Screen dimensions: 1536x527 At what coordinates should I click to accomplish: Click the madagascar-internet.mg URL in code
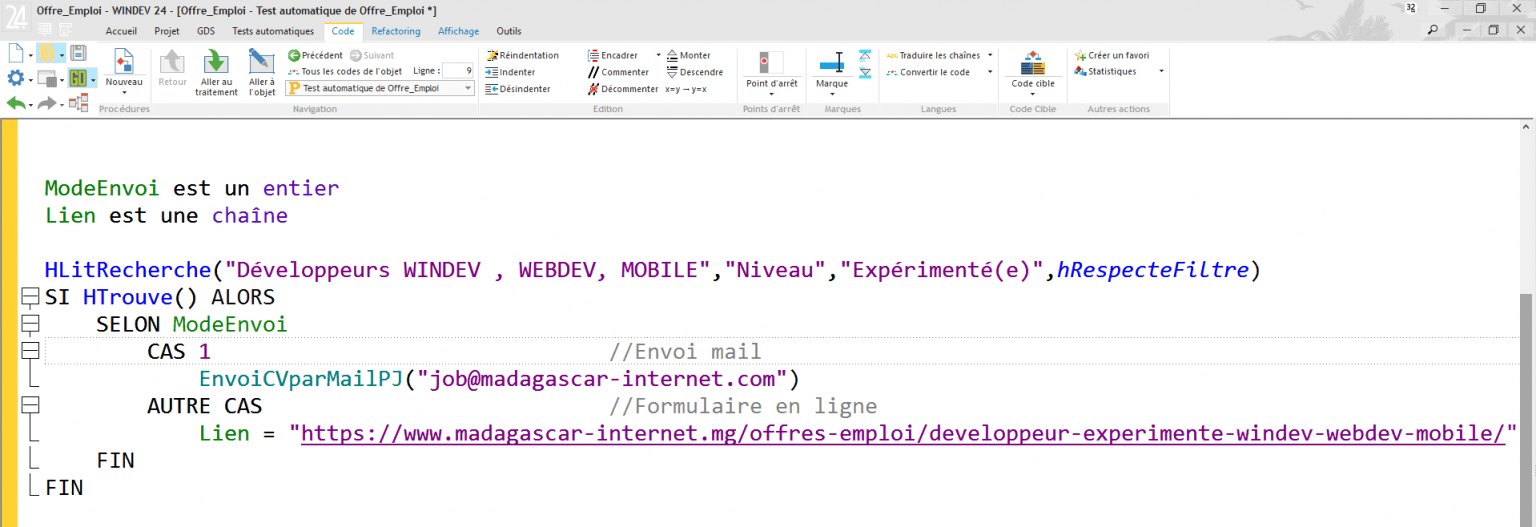pyautogui.click(x=903, y=434)
